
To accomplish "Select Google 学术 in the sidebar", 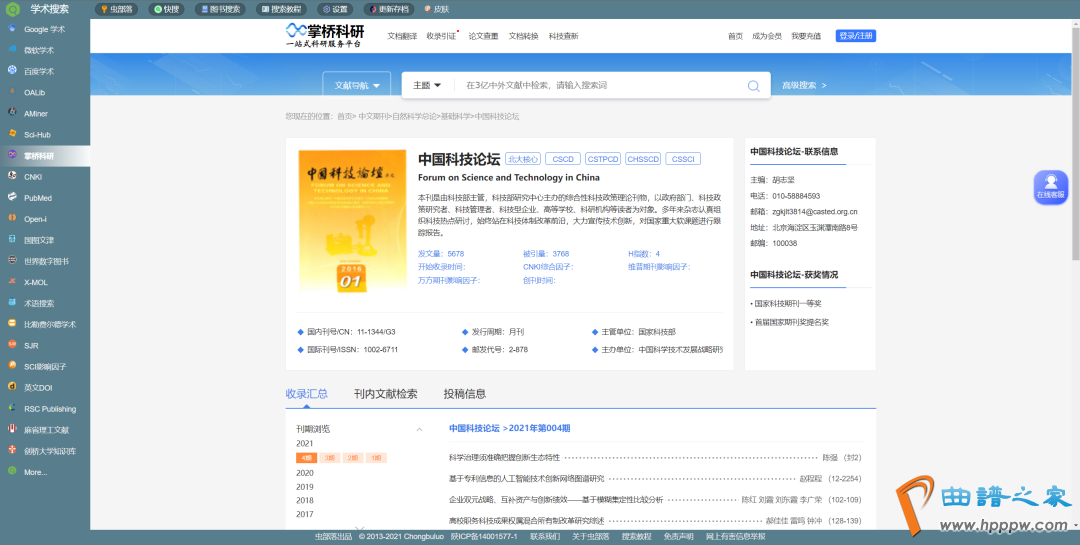I will 44,29.
